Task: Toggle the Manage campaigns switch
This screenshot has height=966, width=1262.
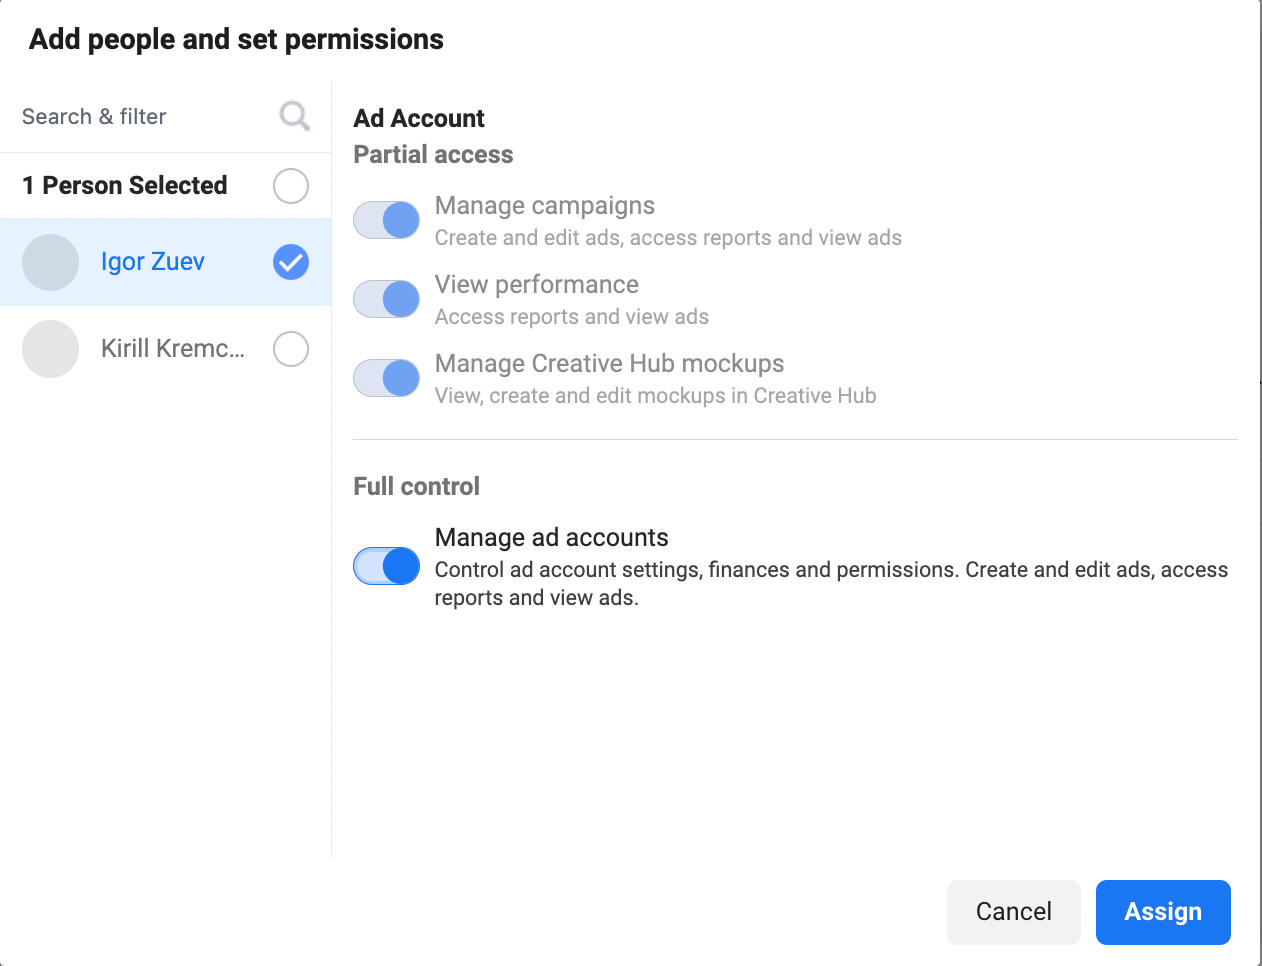Action: (x=387, y=220)
